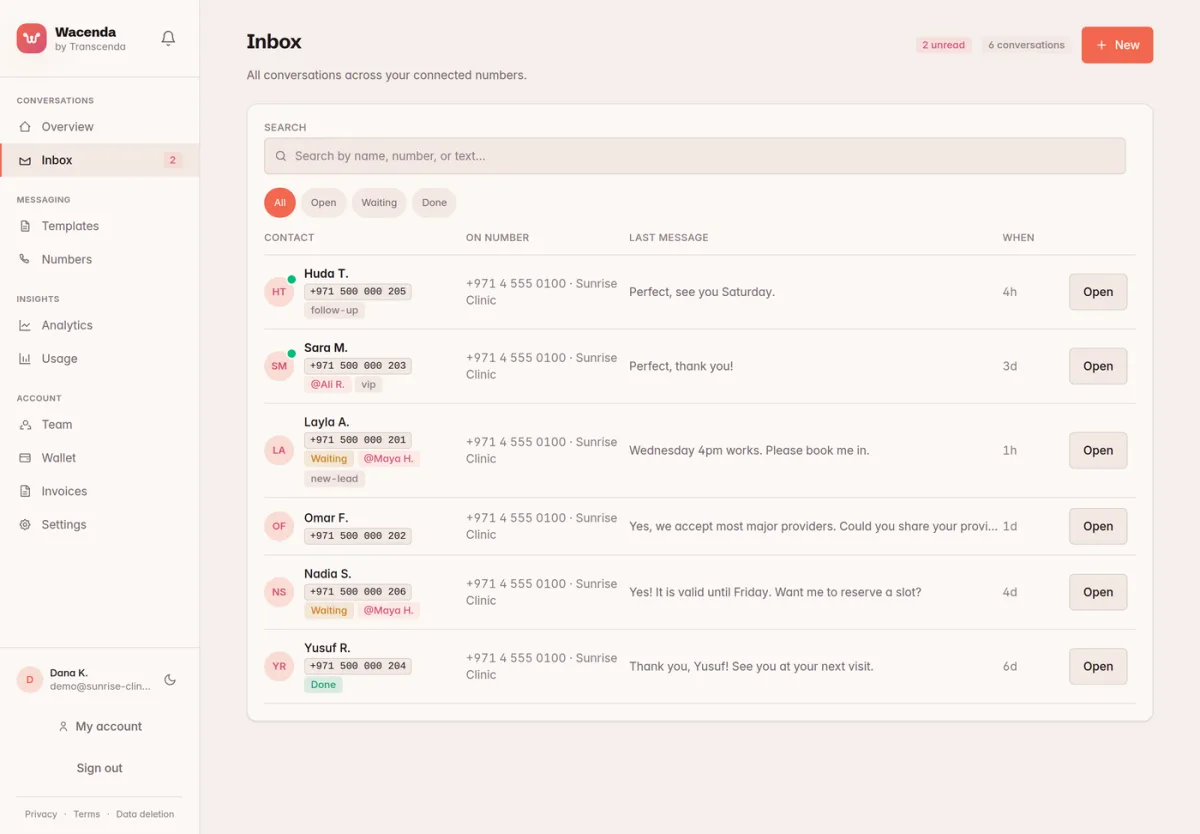This screenshot has height=834, width=1200.
Task: Click the vip tag on Sara M.
Action: [x=369, y=384]
